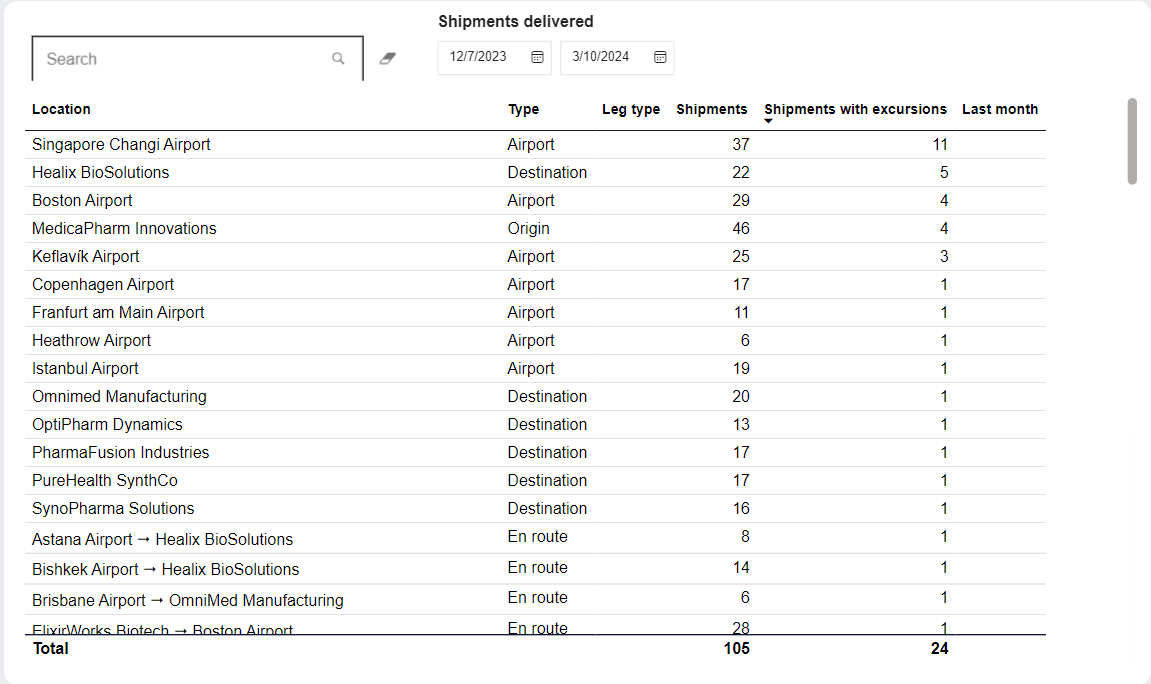This screenshot has height=684, width=1151.
Task: Click the sort arrow under Shipments with excursions
Action: [x=769, y=121]
